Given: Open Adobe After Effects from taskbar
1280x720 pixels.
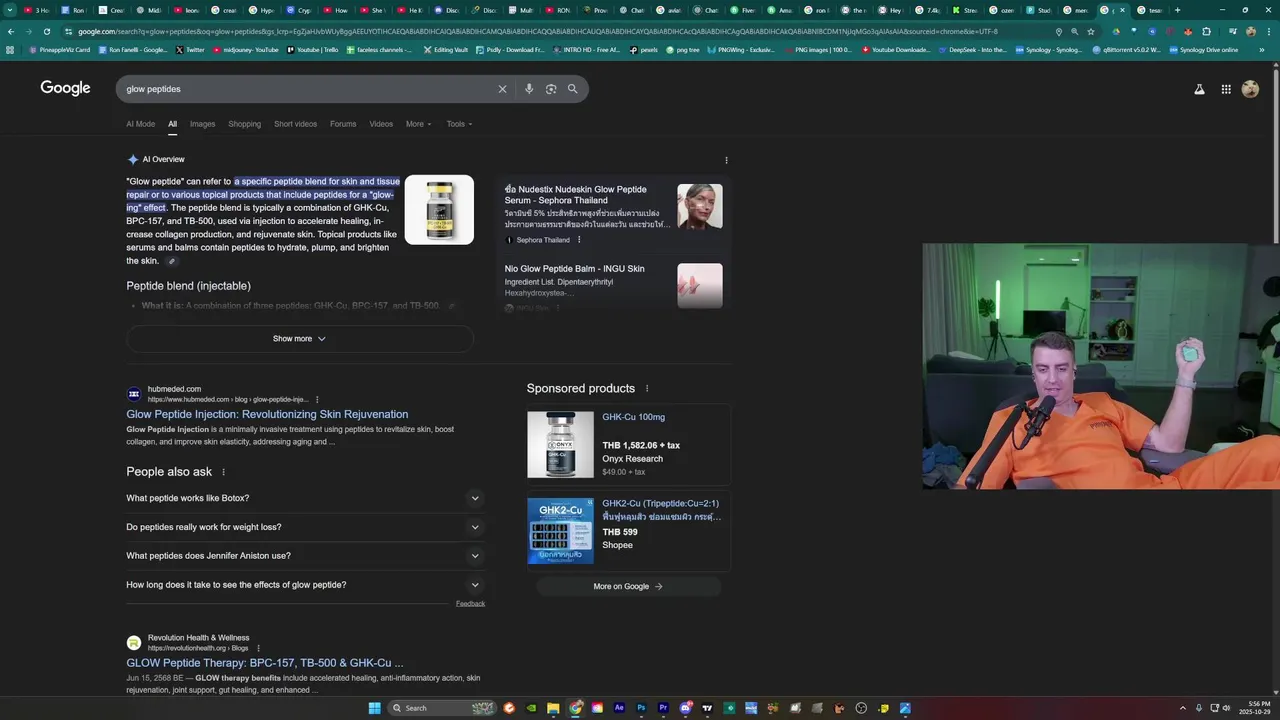Looking at the screenshot, I should coord(619,708).
